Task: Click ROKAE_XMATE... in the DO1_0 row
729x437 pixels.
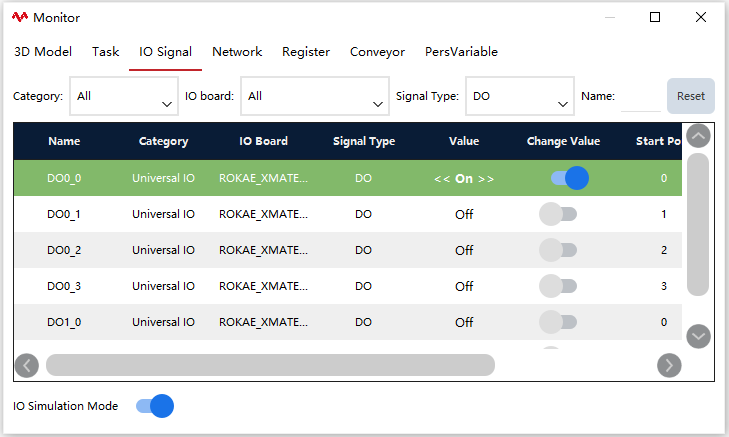Action: pyautogui.click(x=263, y=322)
